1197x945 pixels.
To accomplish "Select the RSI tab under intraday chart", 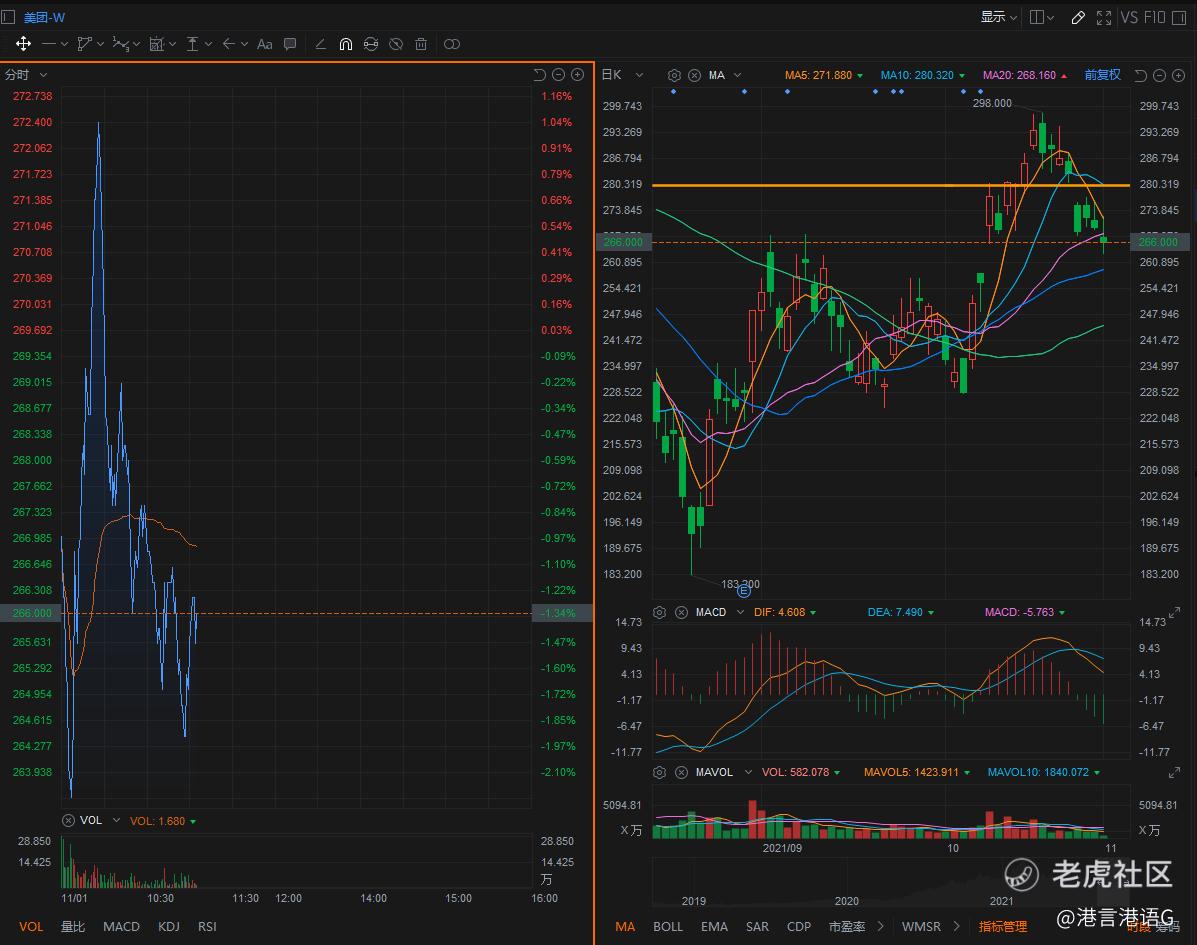I will coord(207,926).
